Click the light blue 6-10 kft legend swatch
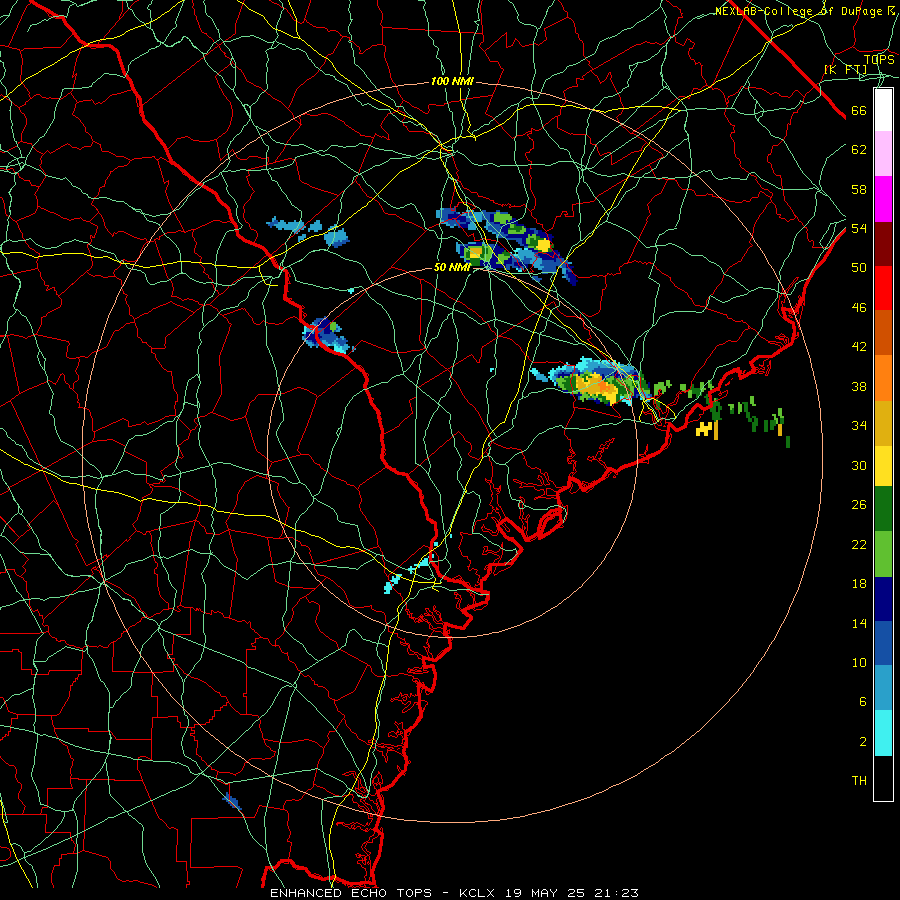The height and width of the screenshot is (900, 900). pyautogui.click(x=883, y=687)
